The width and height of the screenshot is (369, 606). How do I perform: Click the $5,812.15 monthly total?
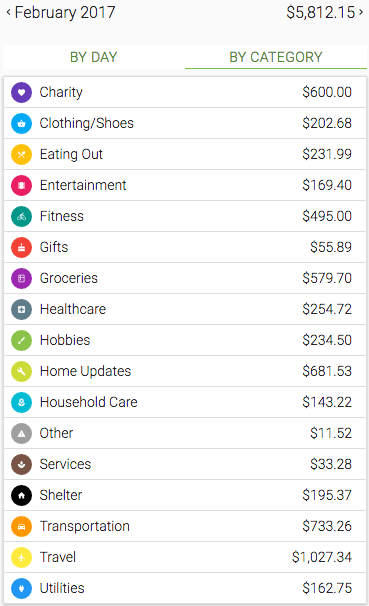pyautogui.click(x=320, y=12)
